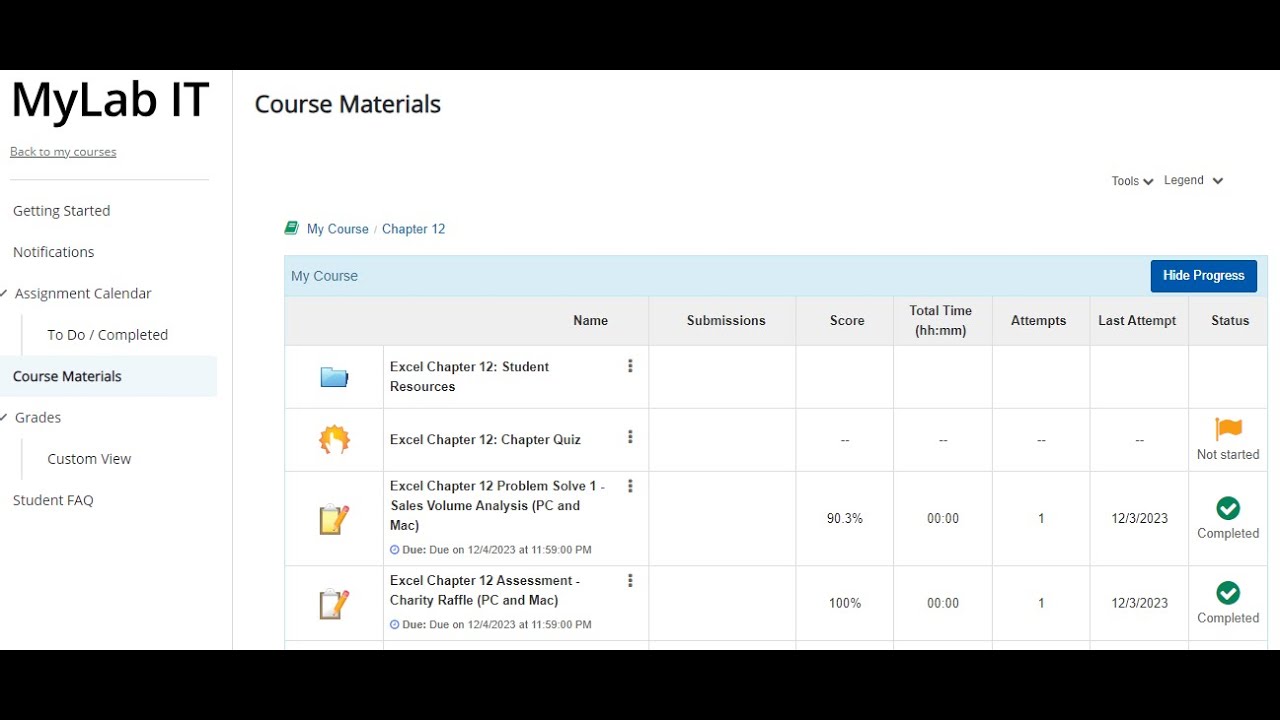Expand the Tools dropdown

1132,181
